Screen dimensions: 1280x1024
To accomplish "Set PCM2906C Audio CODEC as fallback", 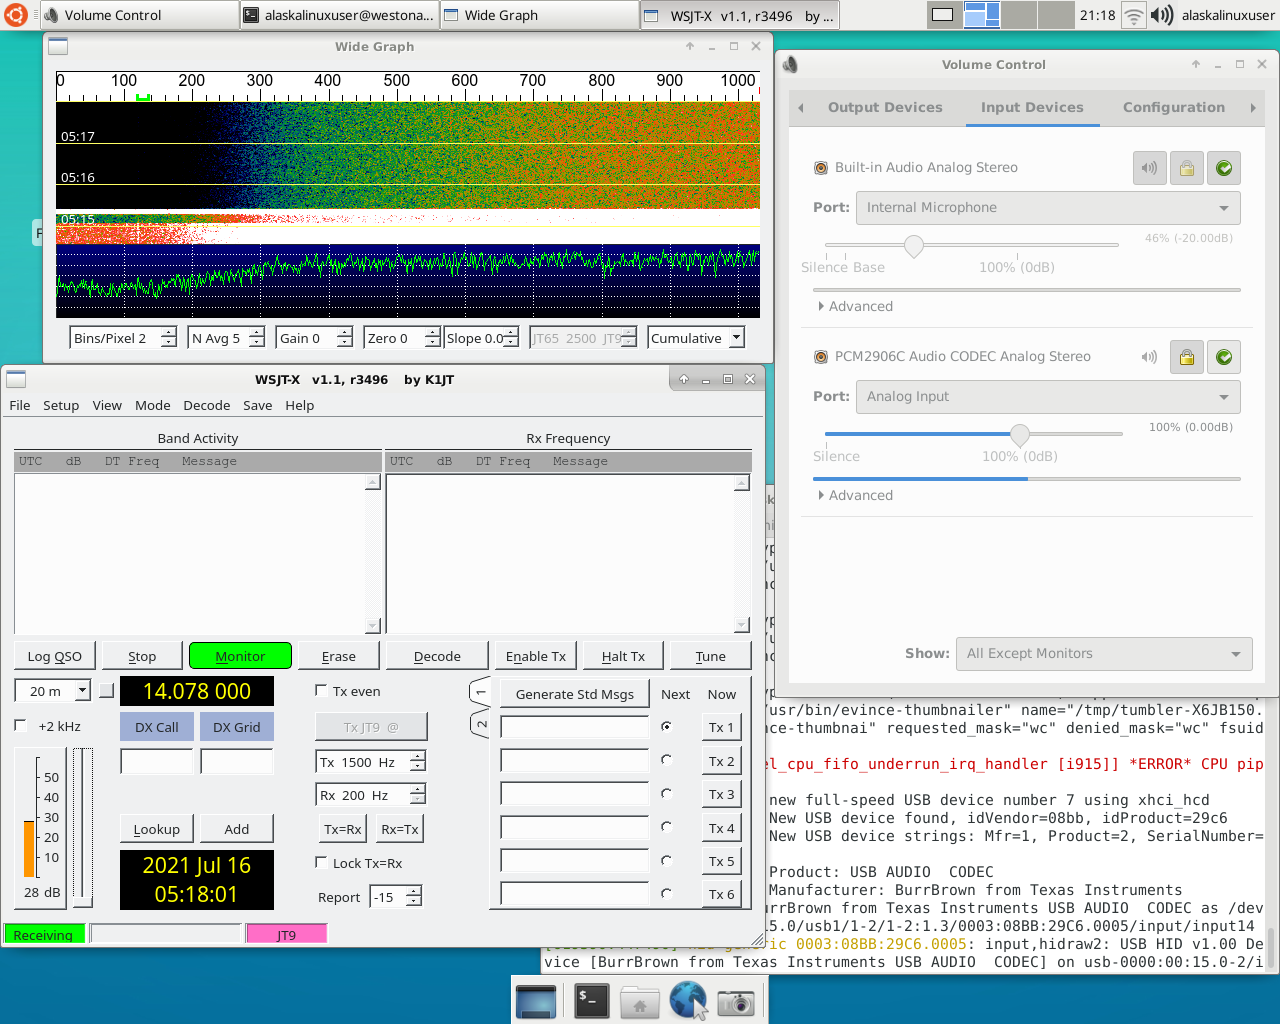I will [1223, 357].
